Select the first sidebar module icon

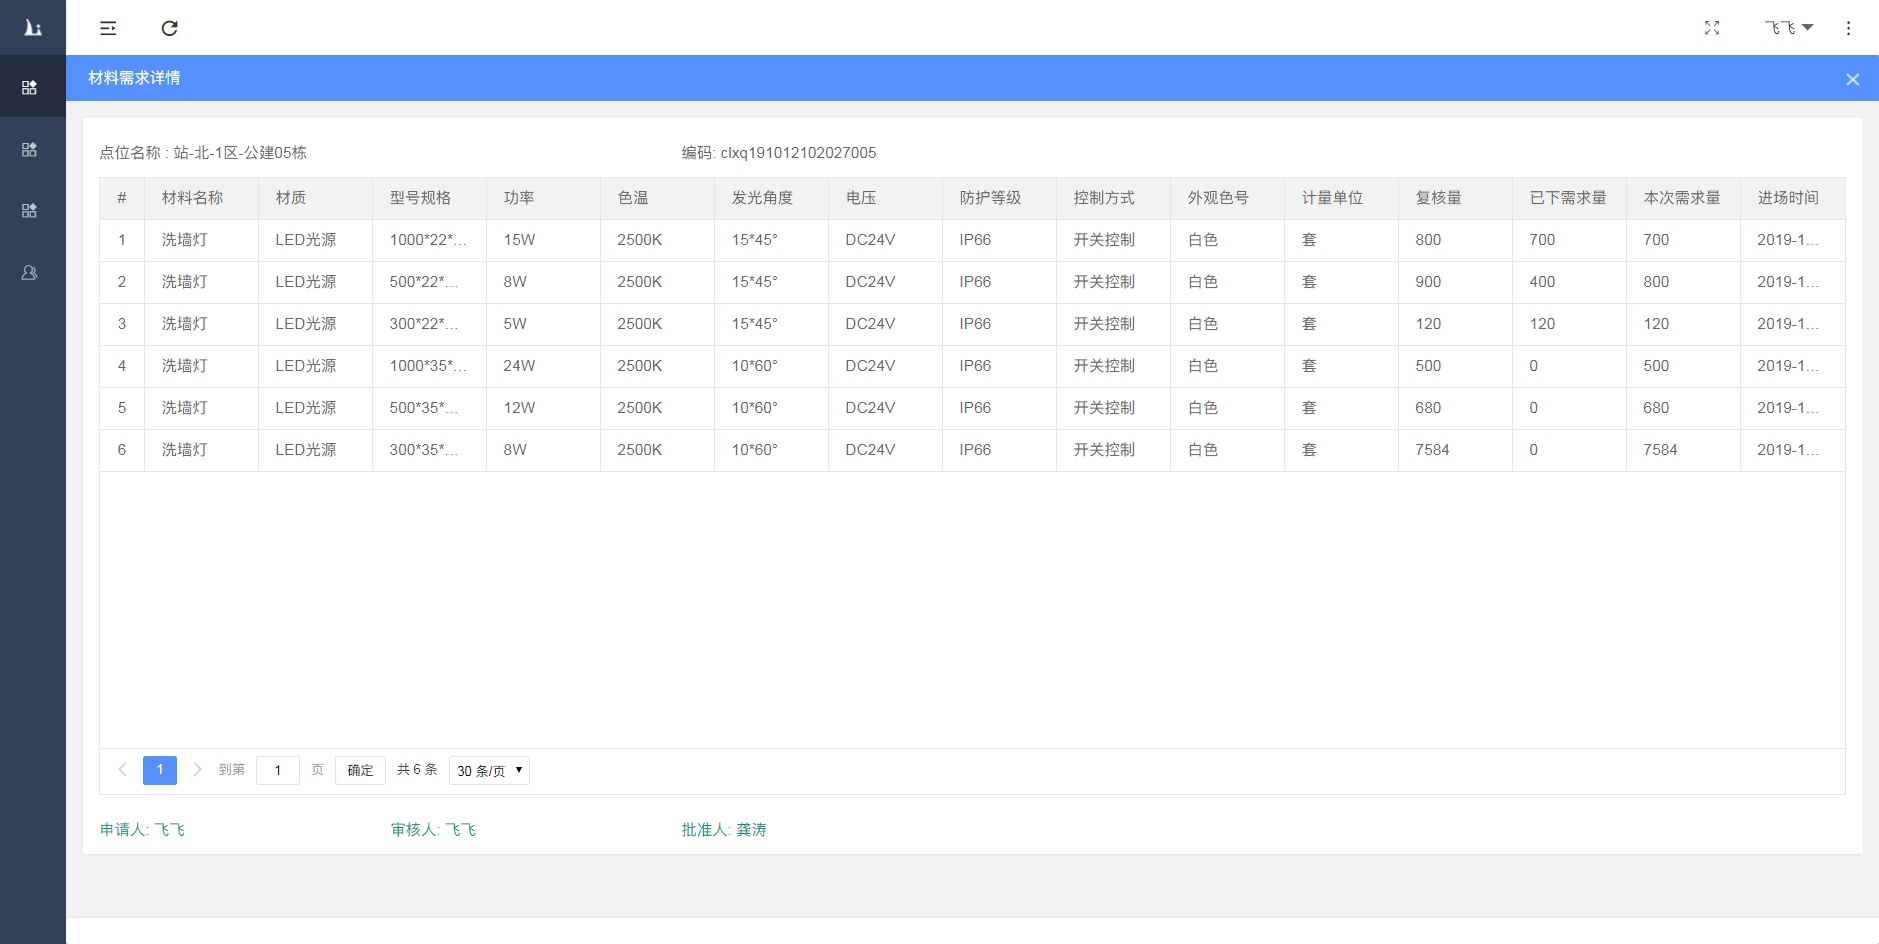(x=30, y=88)
